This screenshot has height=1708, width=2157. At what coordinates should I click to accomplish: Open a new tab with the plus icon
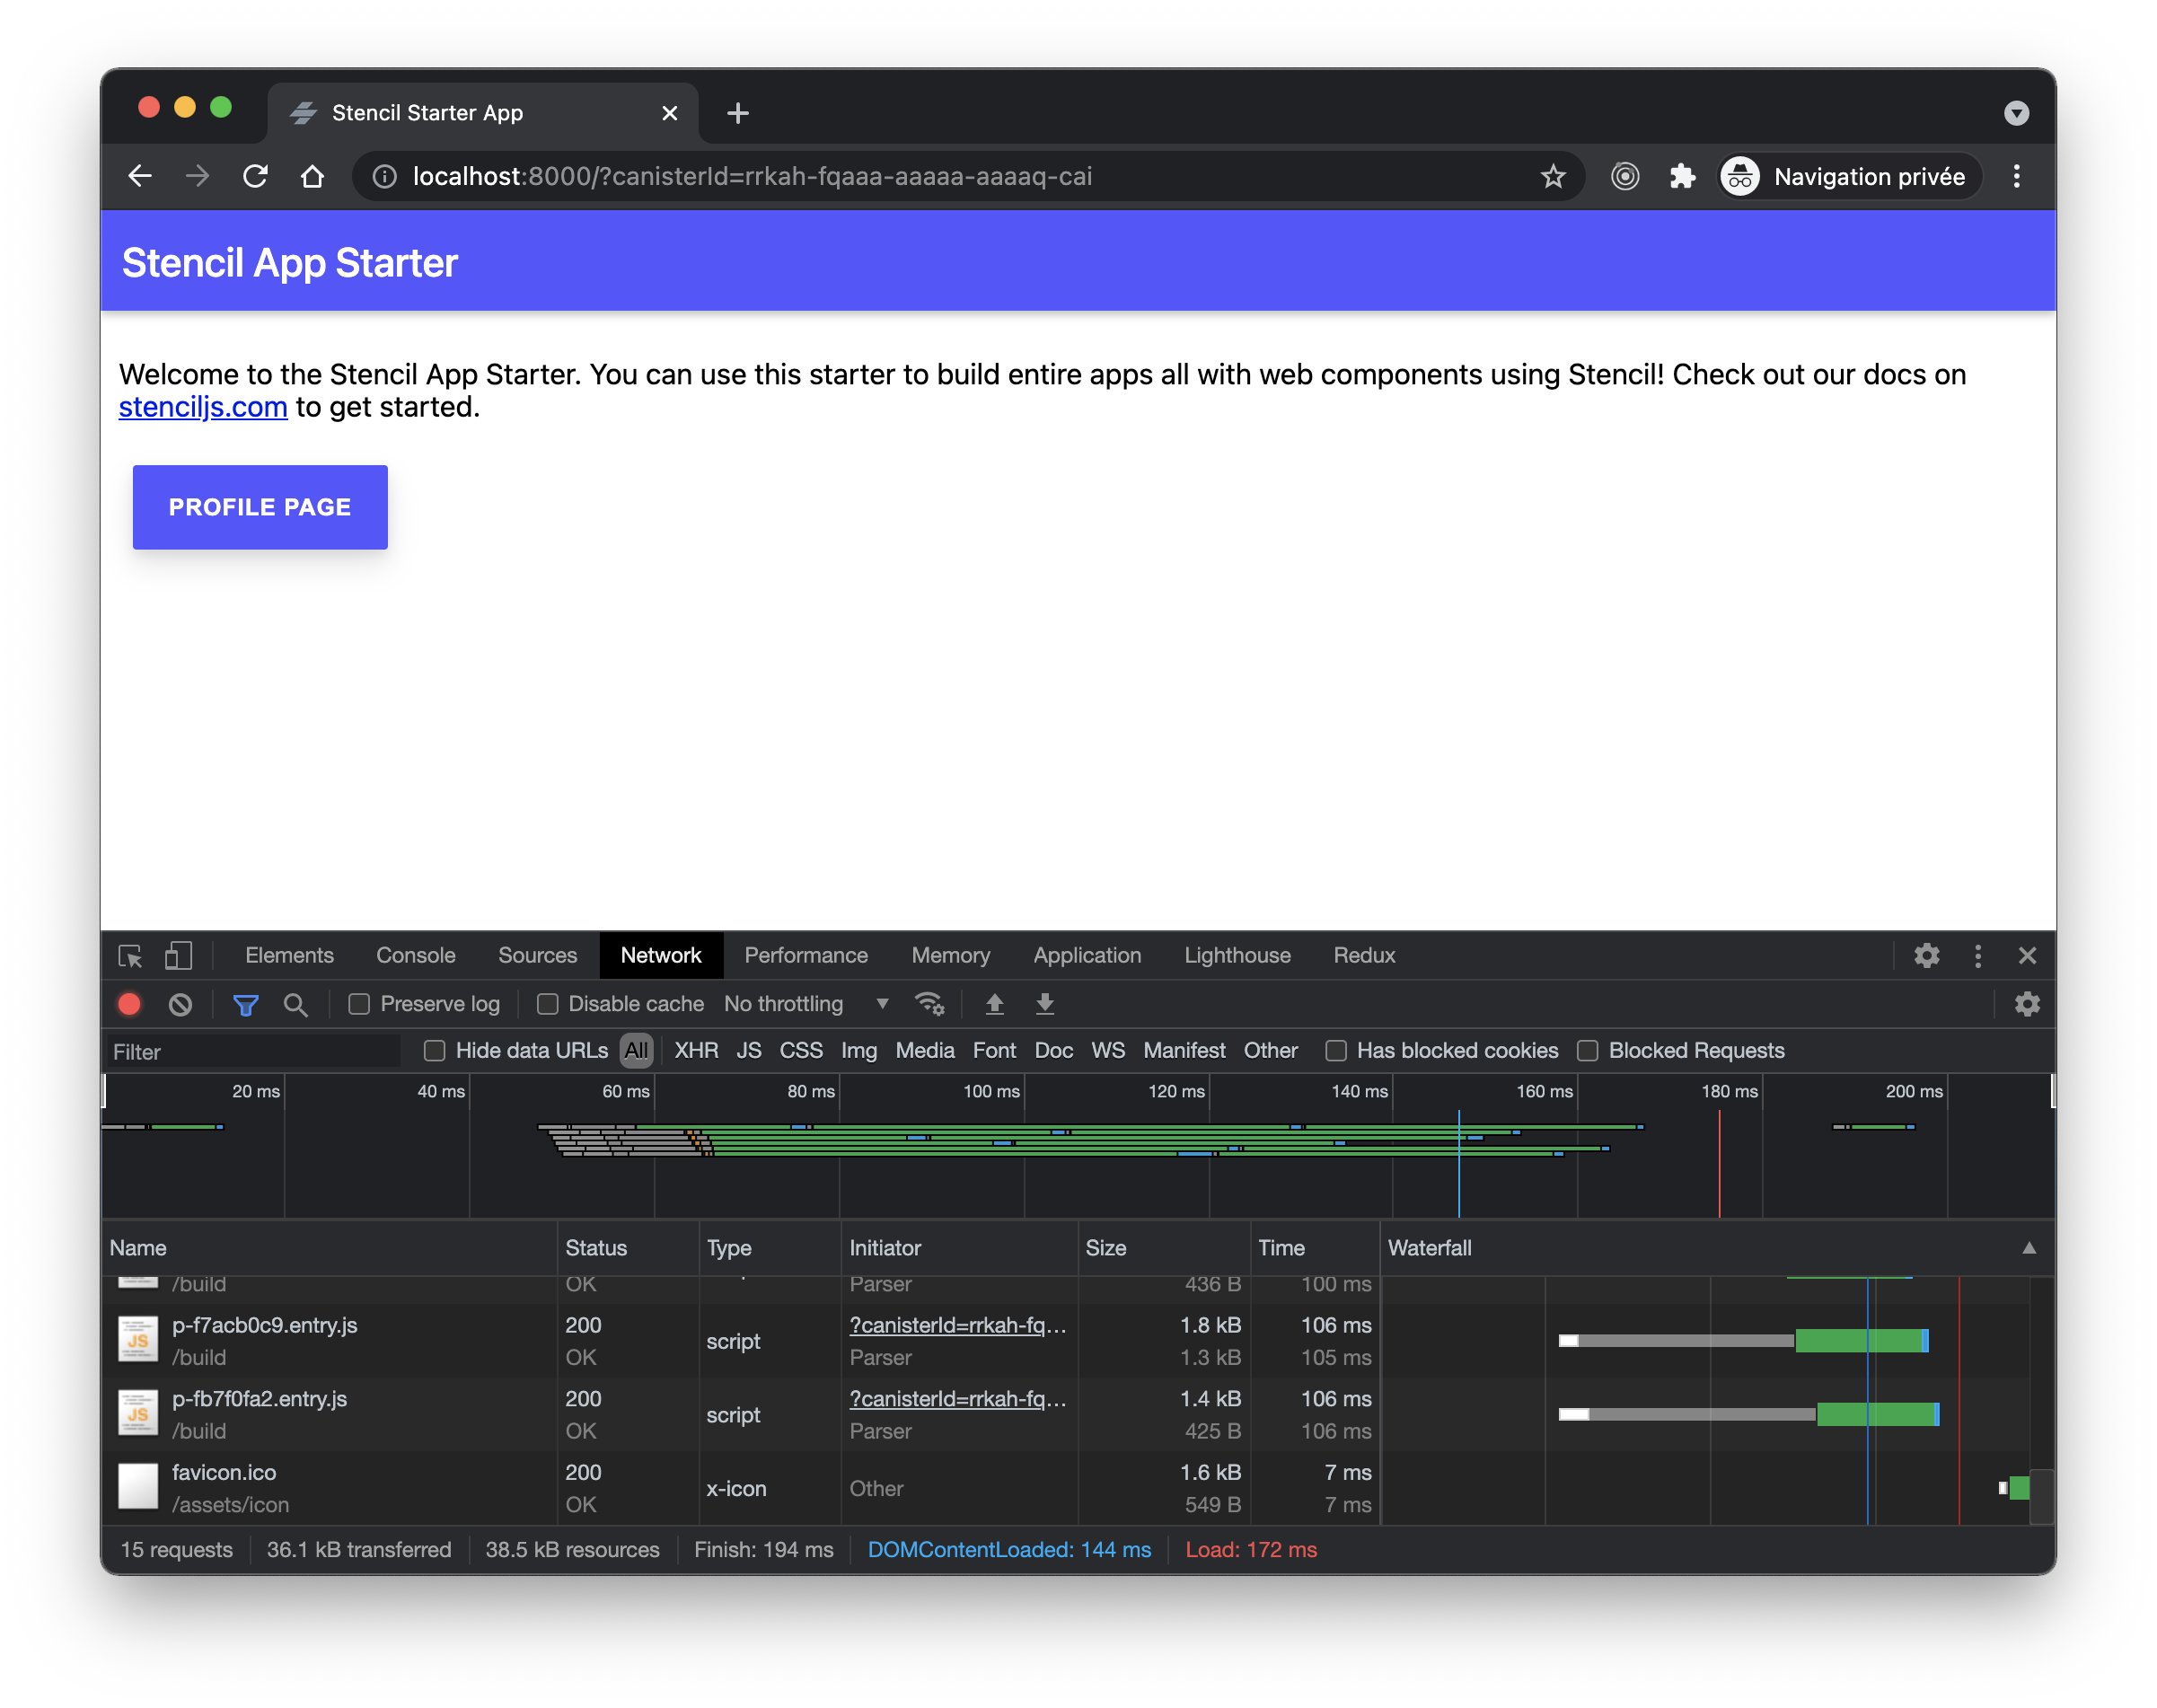tap(737, 113)
